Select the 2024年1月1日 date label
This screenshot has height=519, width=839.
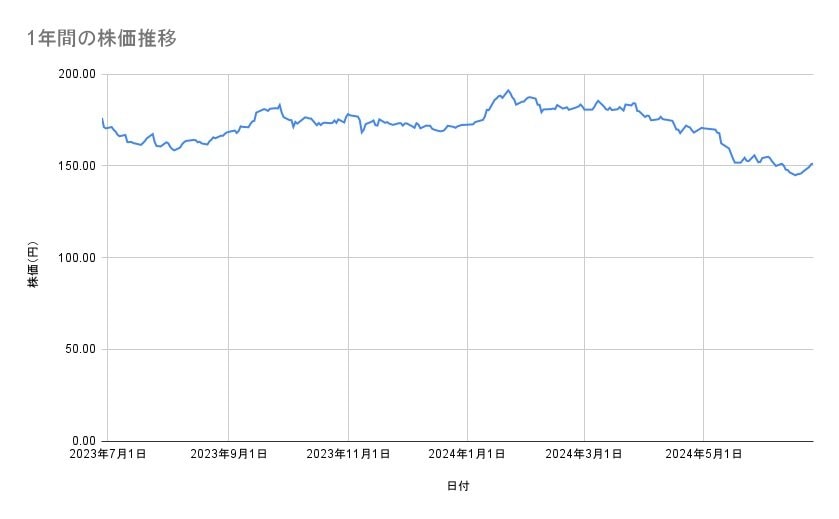point(467,454)
